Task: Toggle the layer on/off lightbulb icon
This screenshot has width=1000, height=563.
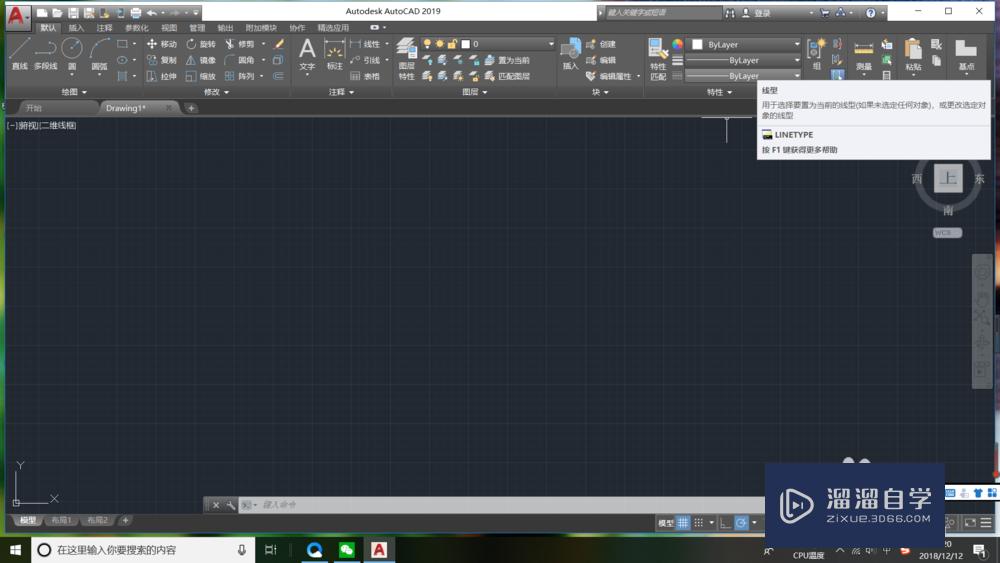Action: pos(427,44)
